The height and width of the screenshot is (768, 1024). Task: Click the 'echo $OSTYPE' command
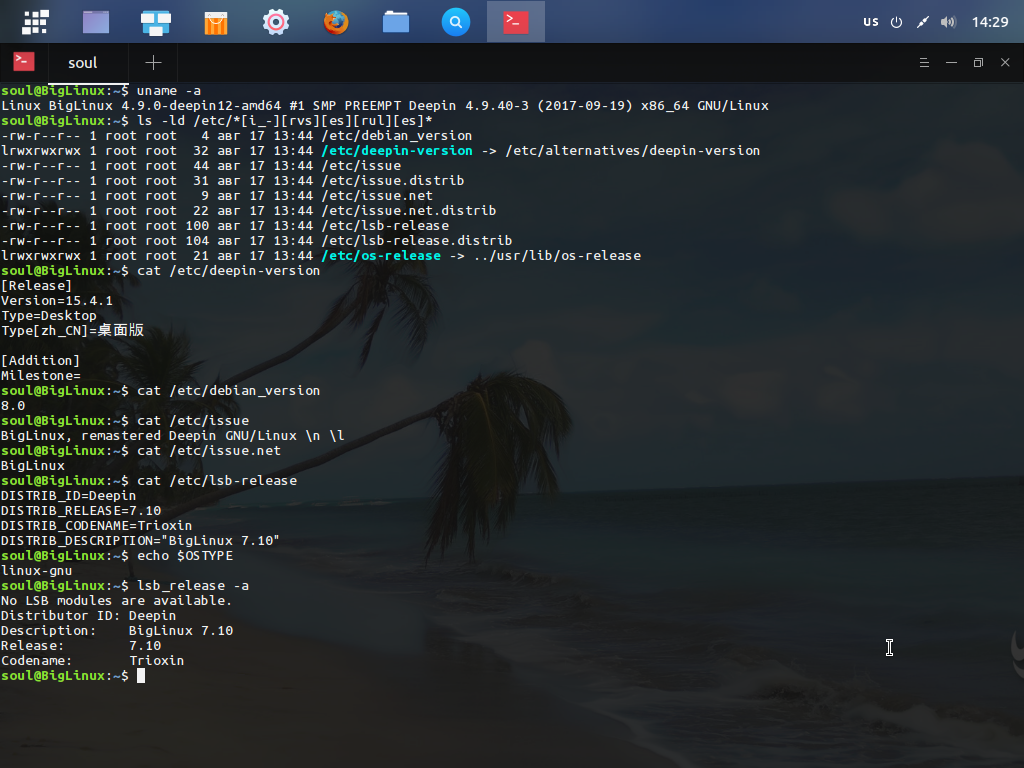tap(185, 556)
